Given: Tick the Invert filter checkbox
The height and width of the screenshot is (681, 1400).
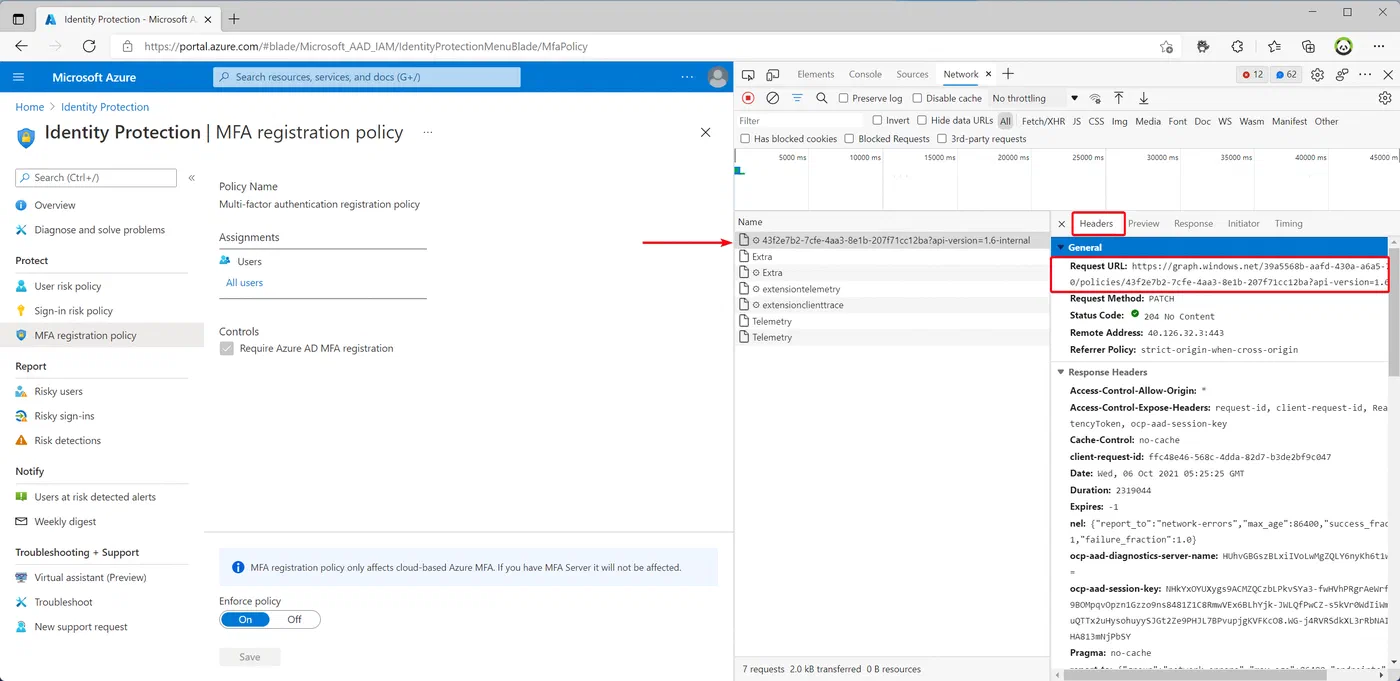Looking at the screenshot, I should pyautogui.click(x=878, y=120).
